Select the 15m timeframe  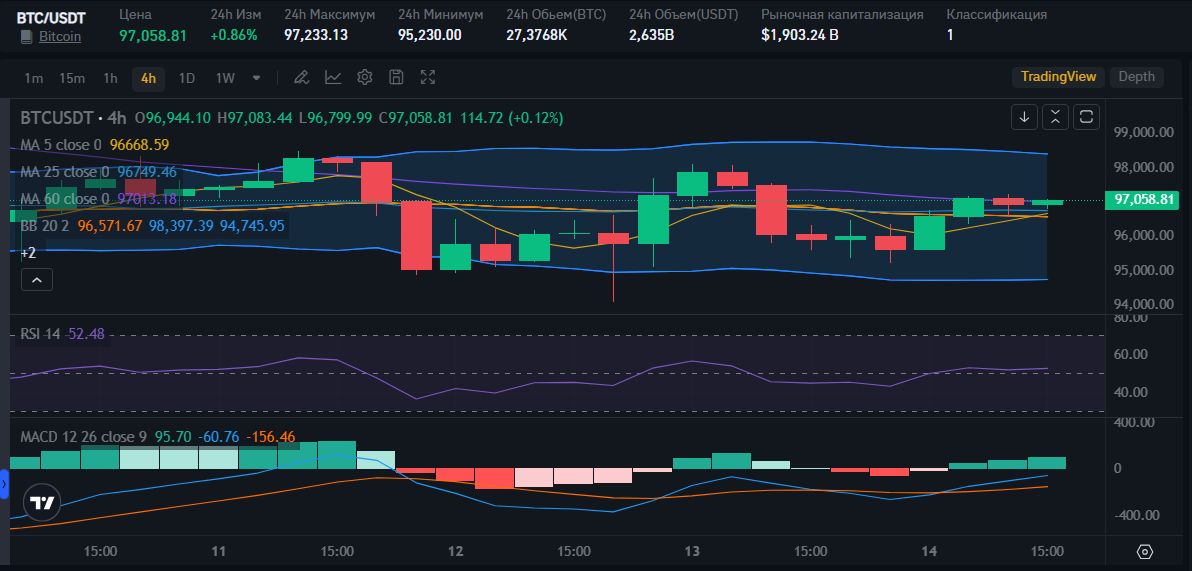point(72,78)
